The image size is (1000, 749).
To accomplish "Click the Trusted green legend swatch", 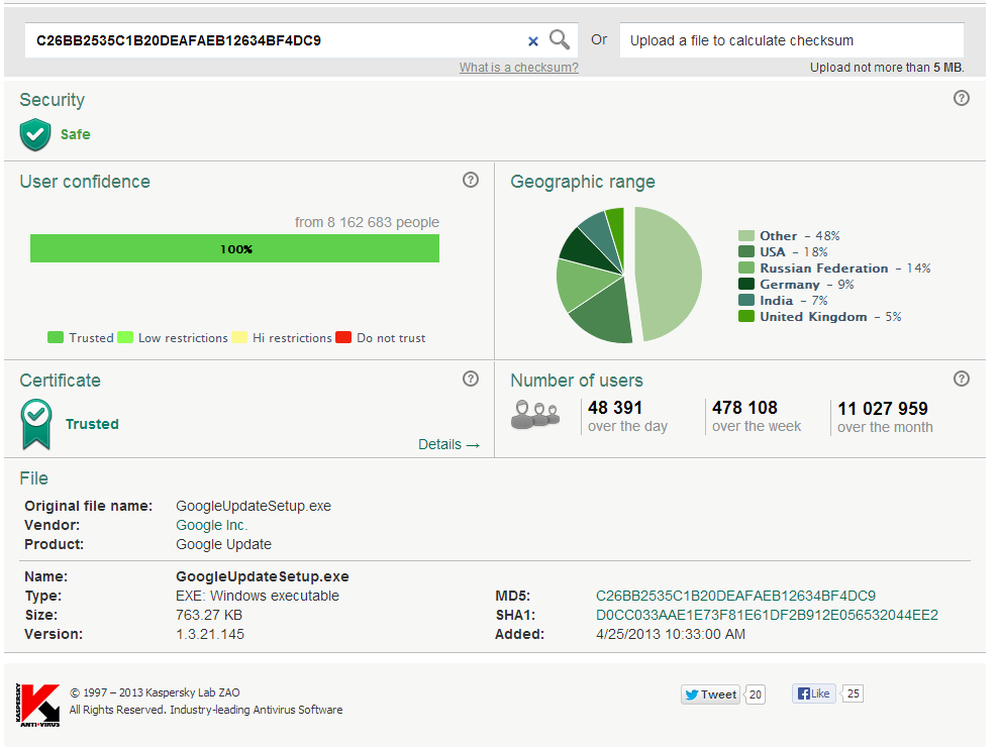I will point(56,338).
